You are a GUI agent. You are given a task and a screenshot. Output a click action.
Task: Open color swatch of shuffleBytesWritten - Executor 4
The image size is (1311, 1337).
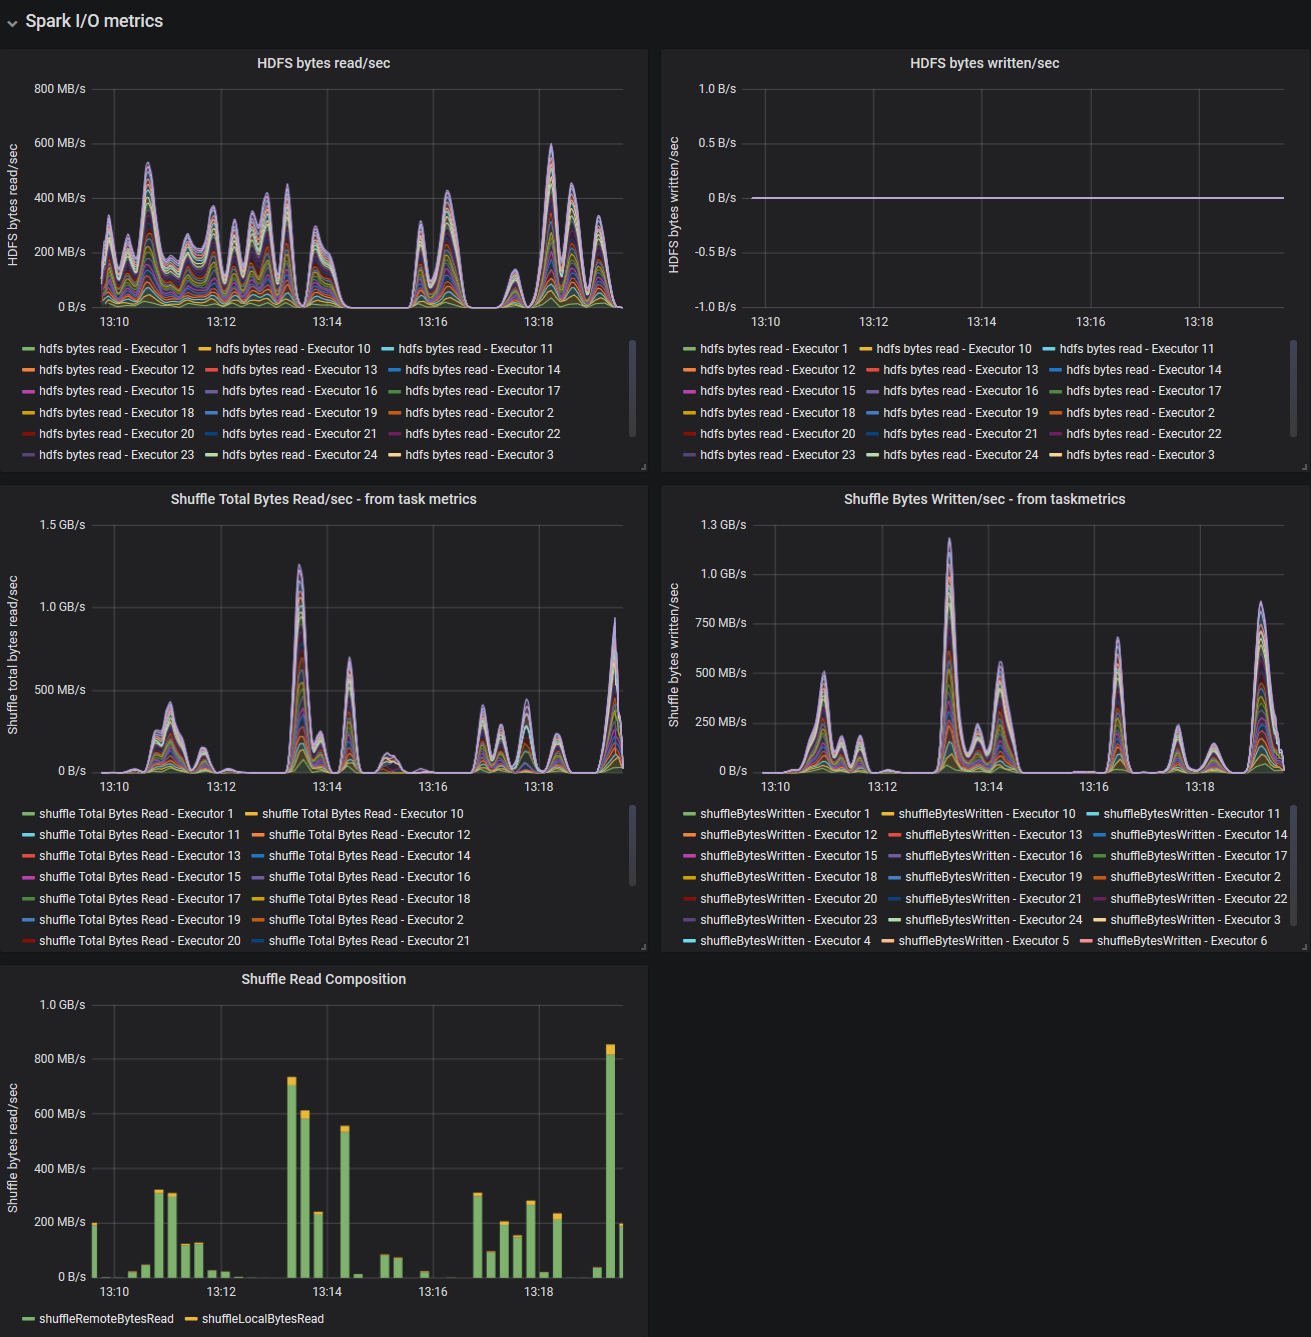pyautogui.click(x=689, y=941)
